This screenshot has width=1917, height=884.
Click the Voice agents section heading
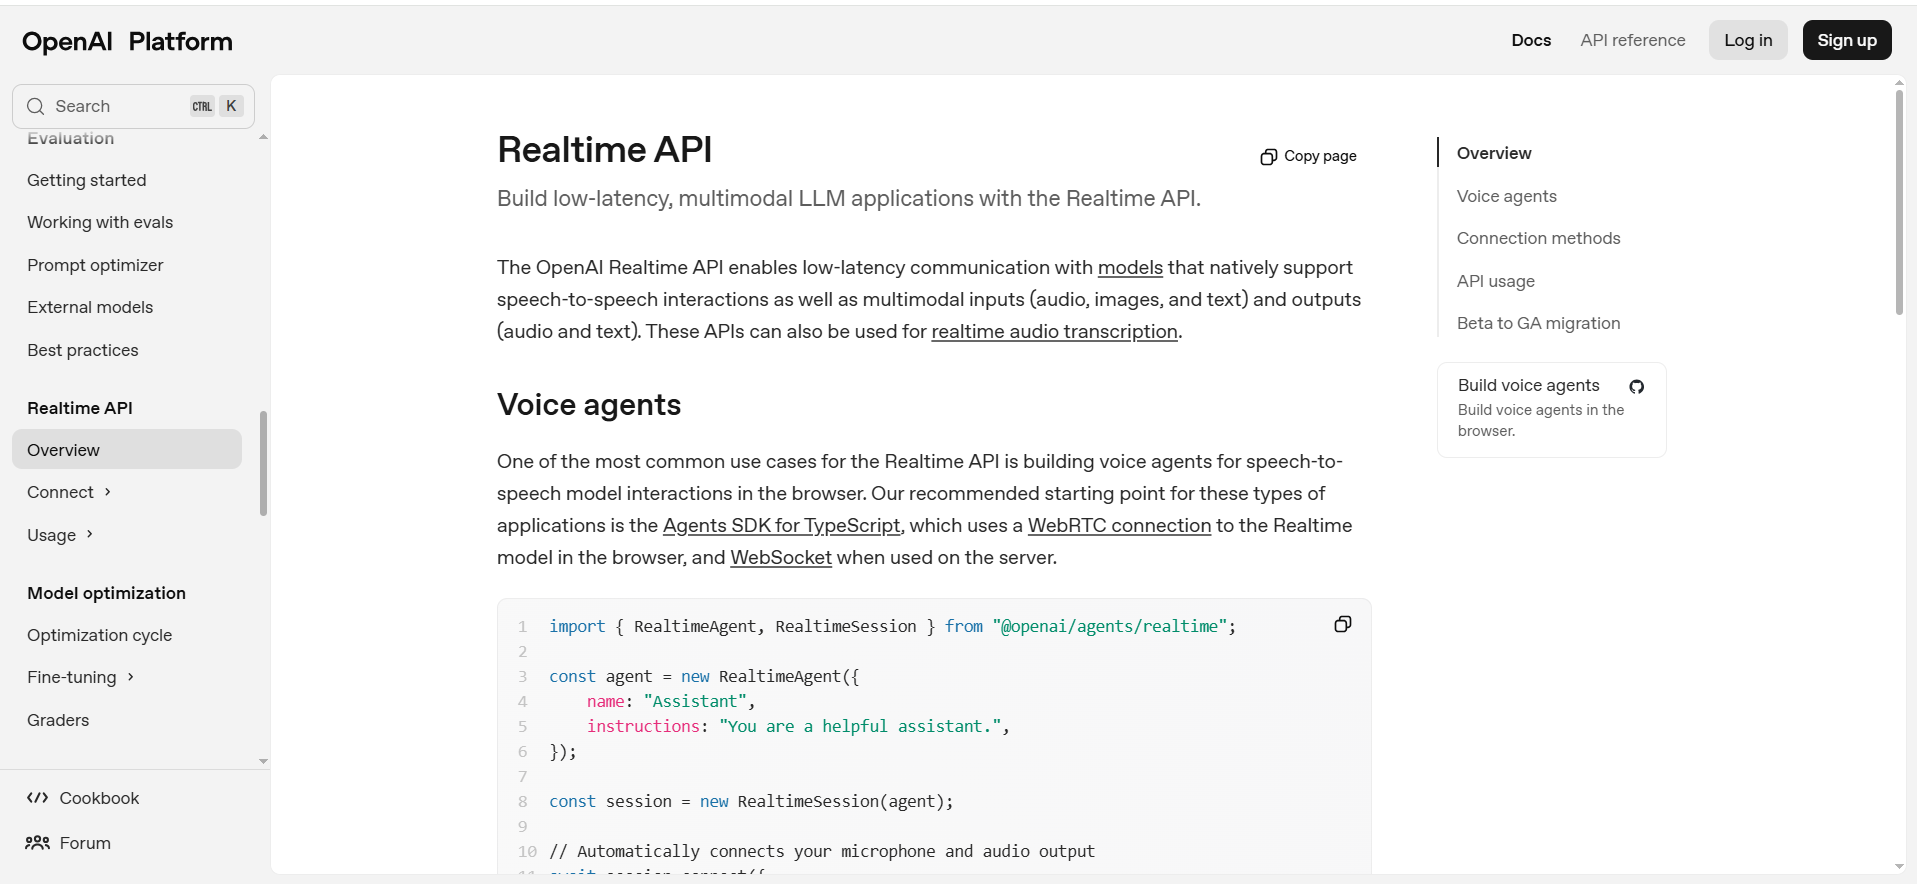[589, 405]
